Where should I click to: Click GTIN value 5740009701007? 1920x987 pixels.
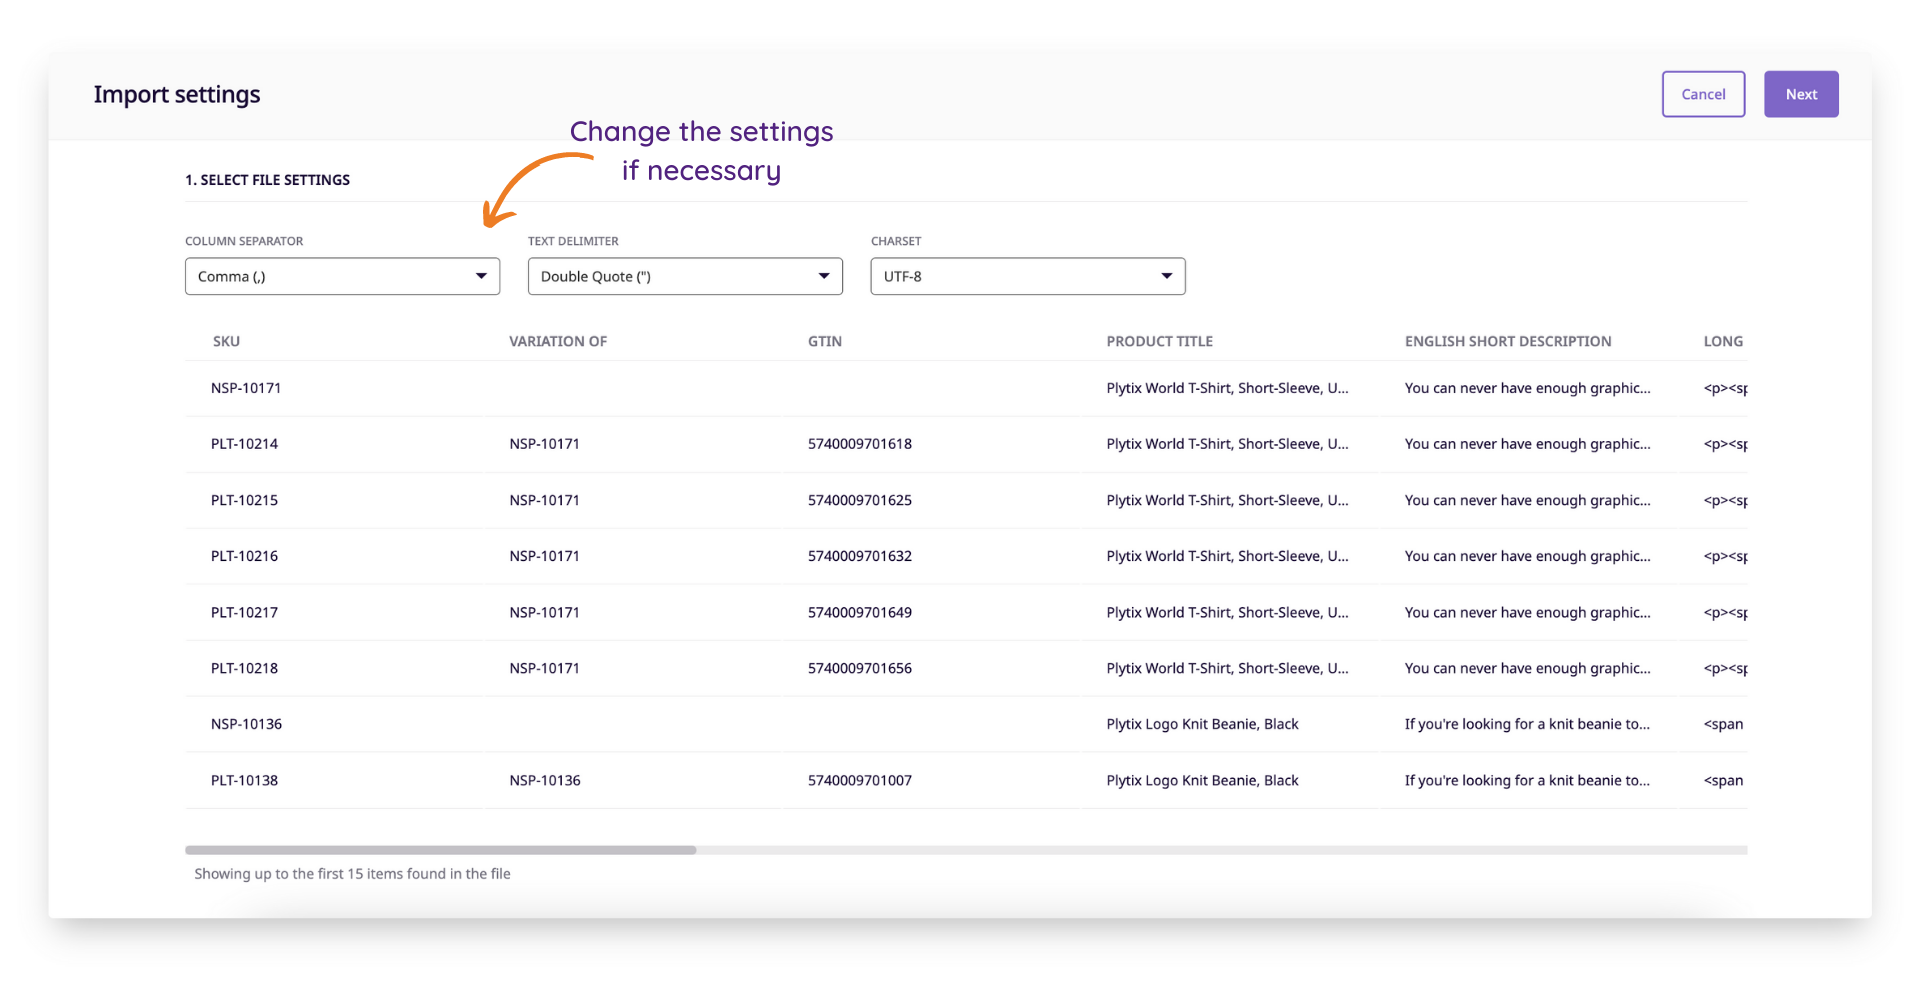(x=859, y=780)
